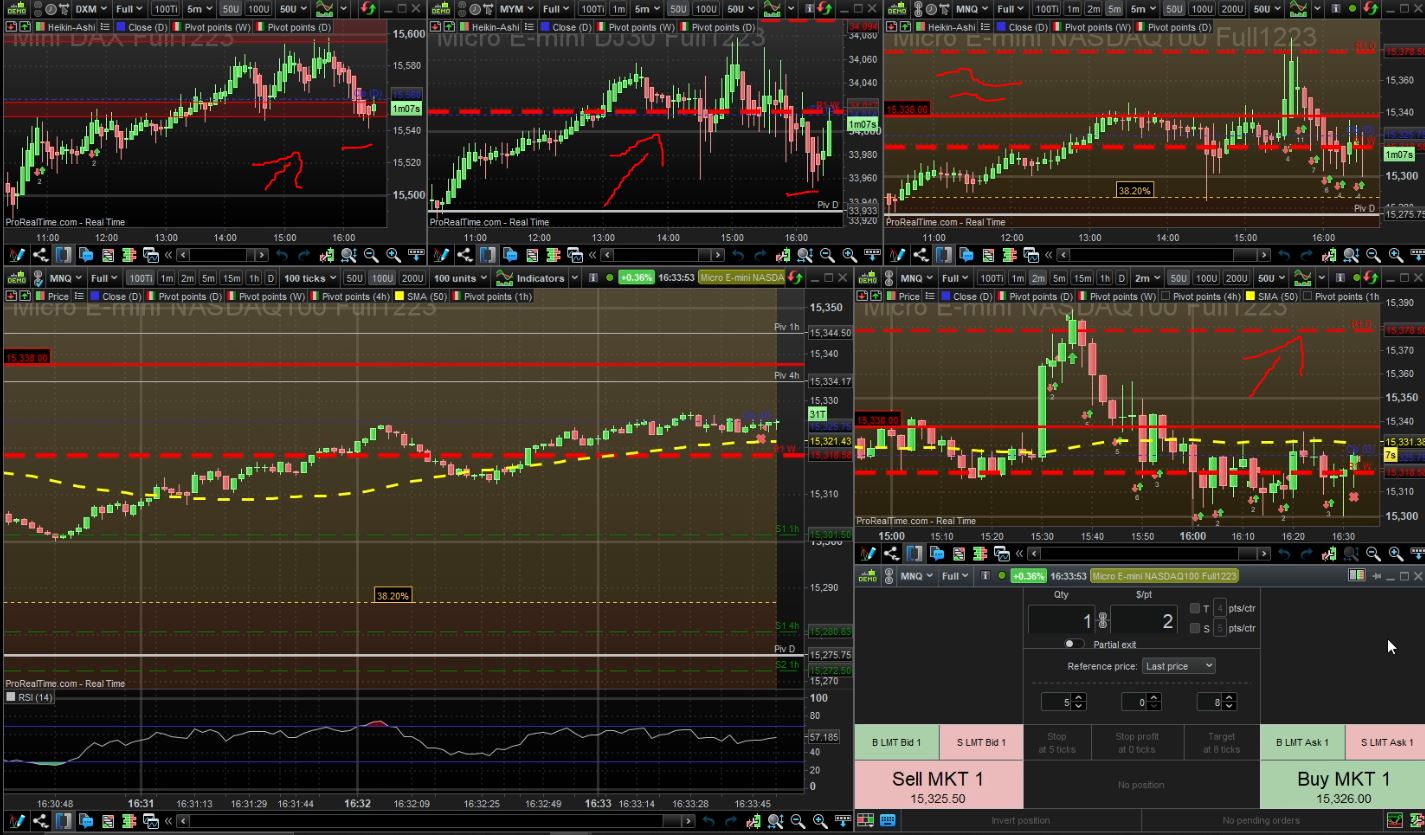Enable the T pts/ctr checkbox

(x=1195, y=608)
